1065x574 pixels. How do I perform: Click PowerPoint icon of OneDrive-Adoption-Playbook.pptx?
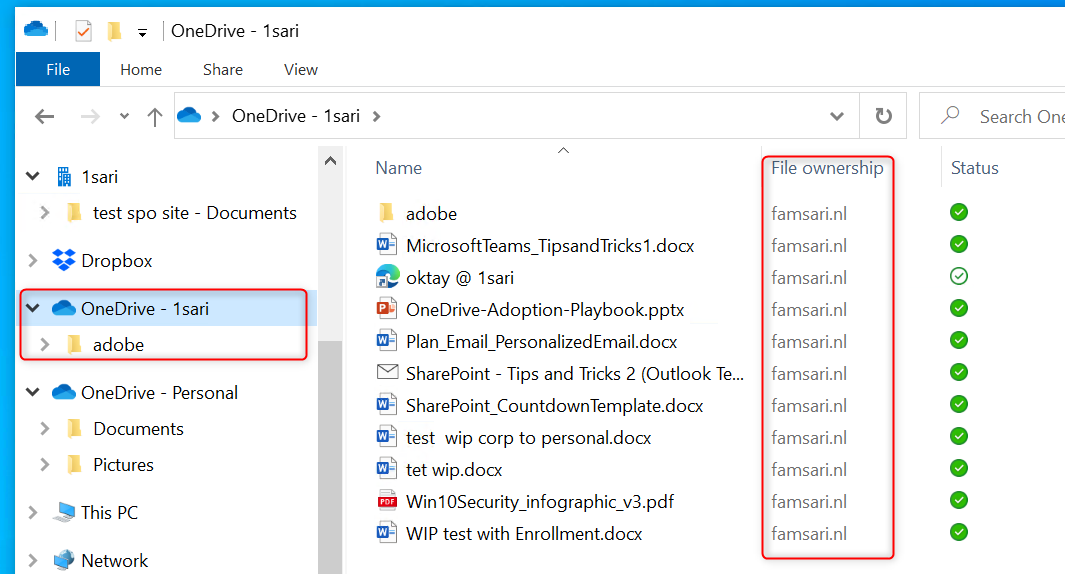pos(386,309)
